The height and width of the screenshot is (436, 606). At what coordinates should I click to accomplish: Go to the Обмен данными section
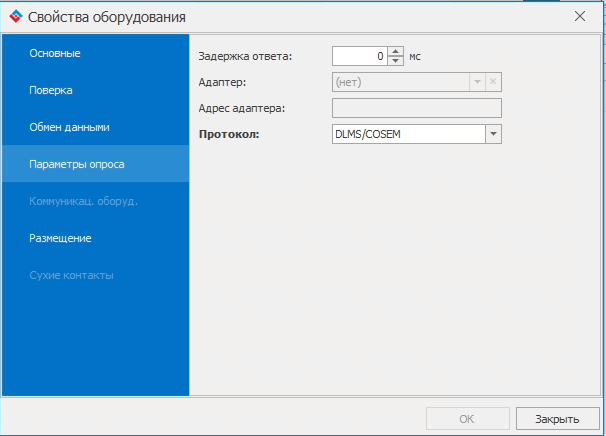click(x=69, y=127)
